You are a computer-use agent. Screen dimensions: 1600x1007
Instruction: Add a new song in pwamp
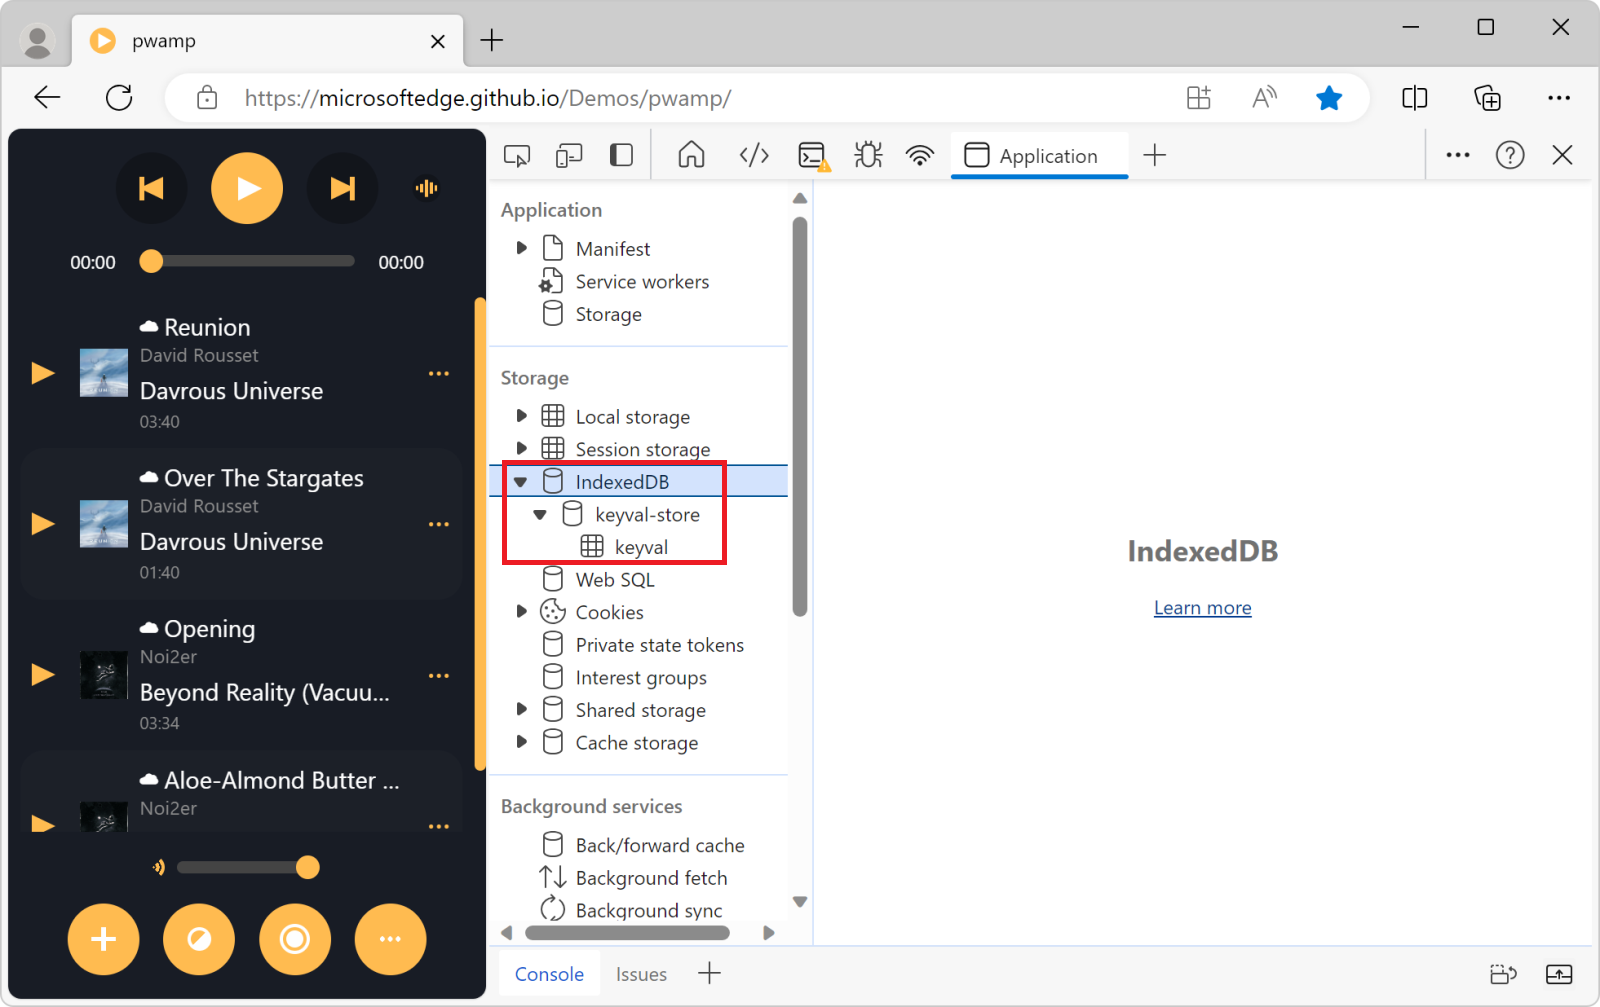[103, 939]
